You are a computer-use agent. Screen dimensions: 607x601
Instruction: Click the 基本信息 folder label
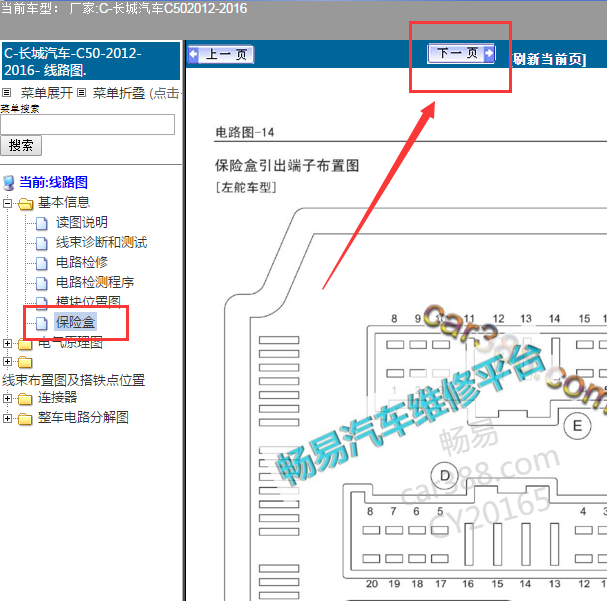click(x=64, y=202)
